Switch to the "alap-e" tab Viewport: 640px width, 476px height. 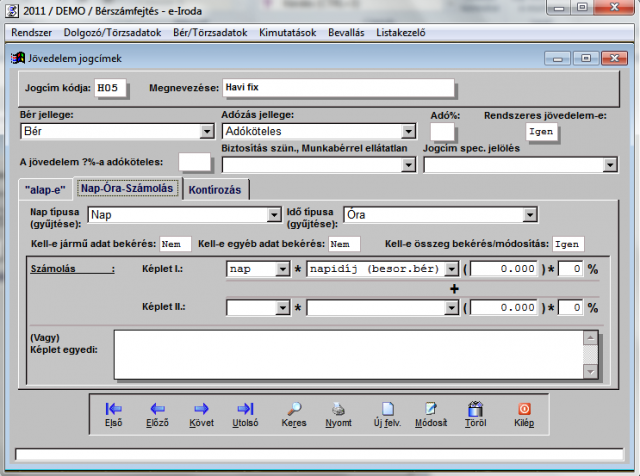pyautogui.click(x=45, y=189)
